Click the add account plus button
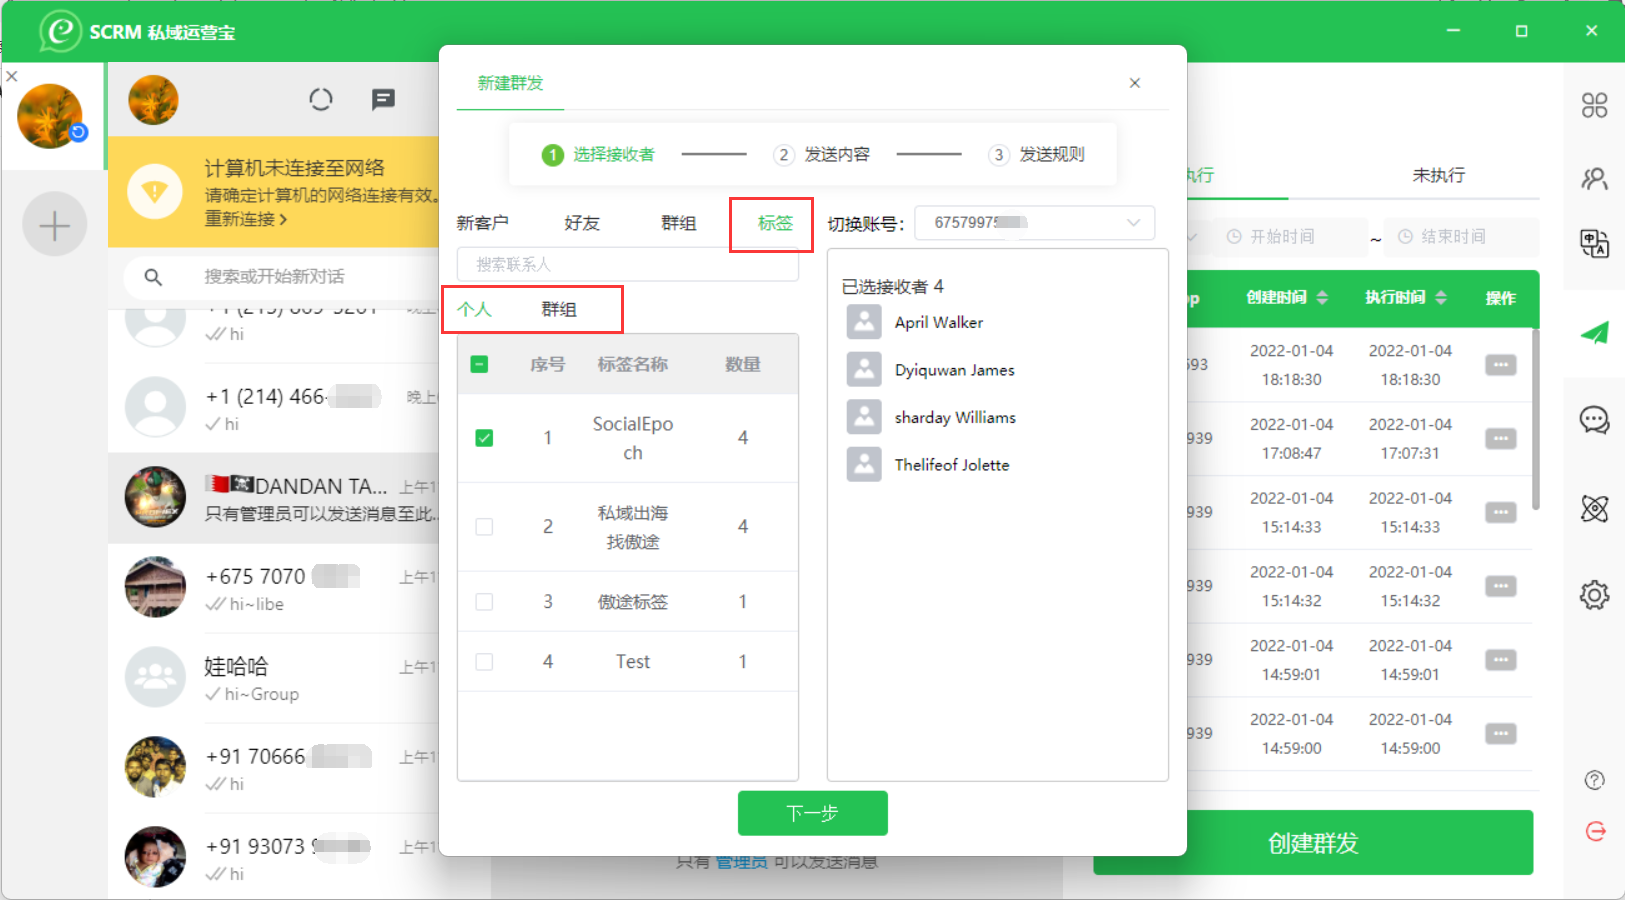Screen dimensions: 1625x900 pyautogui.click(x=55, y=225)
